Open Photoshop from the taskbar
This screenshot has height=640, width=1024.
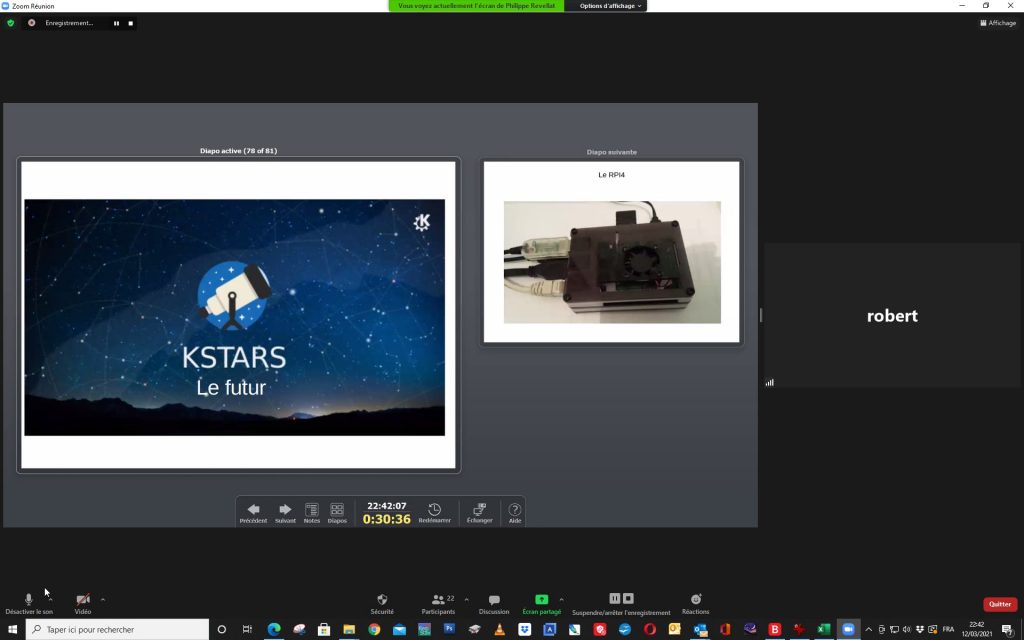click(x=449, y=629)
